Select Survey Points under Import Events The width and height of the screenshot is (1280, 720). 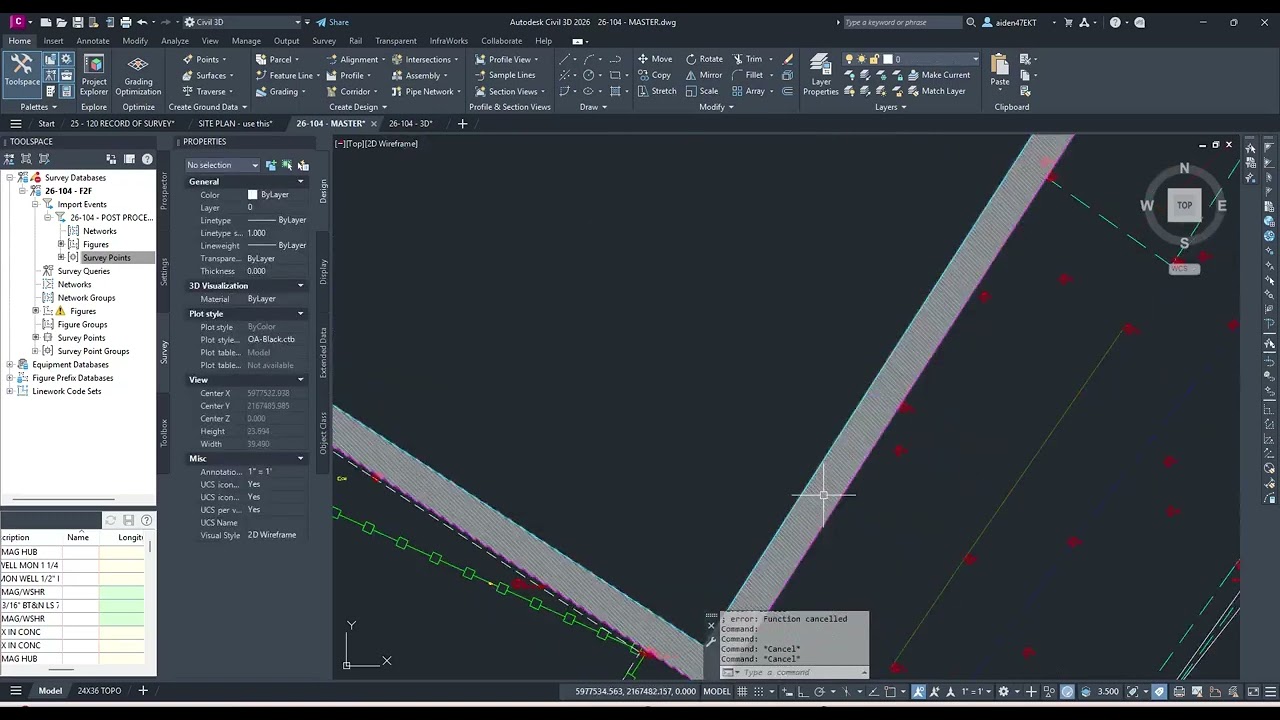coord(106,258)
